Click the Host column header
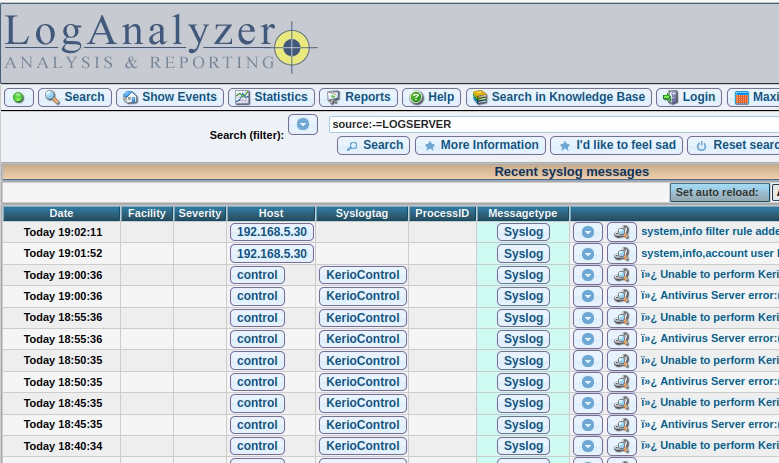 click(271, 214)
